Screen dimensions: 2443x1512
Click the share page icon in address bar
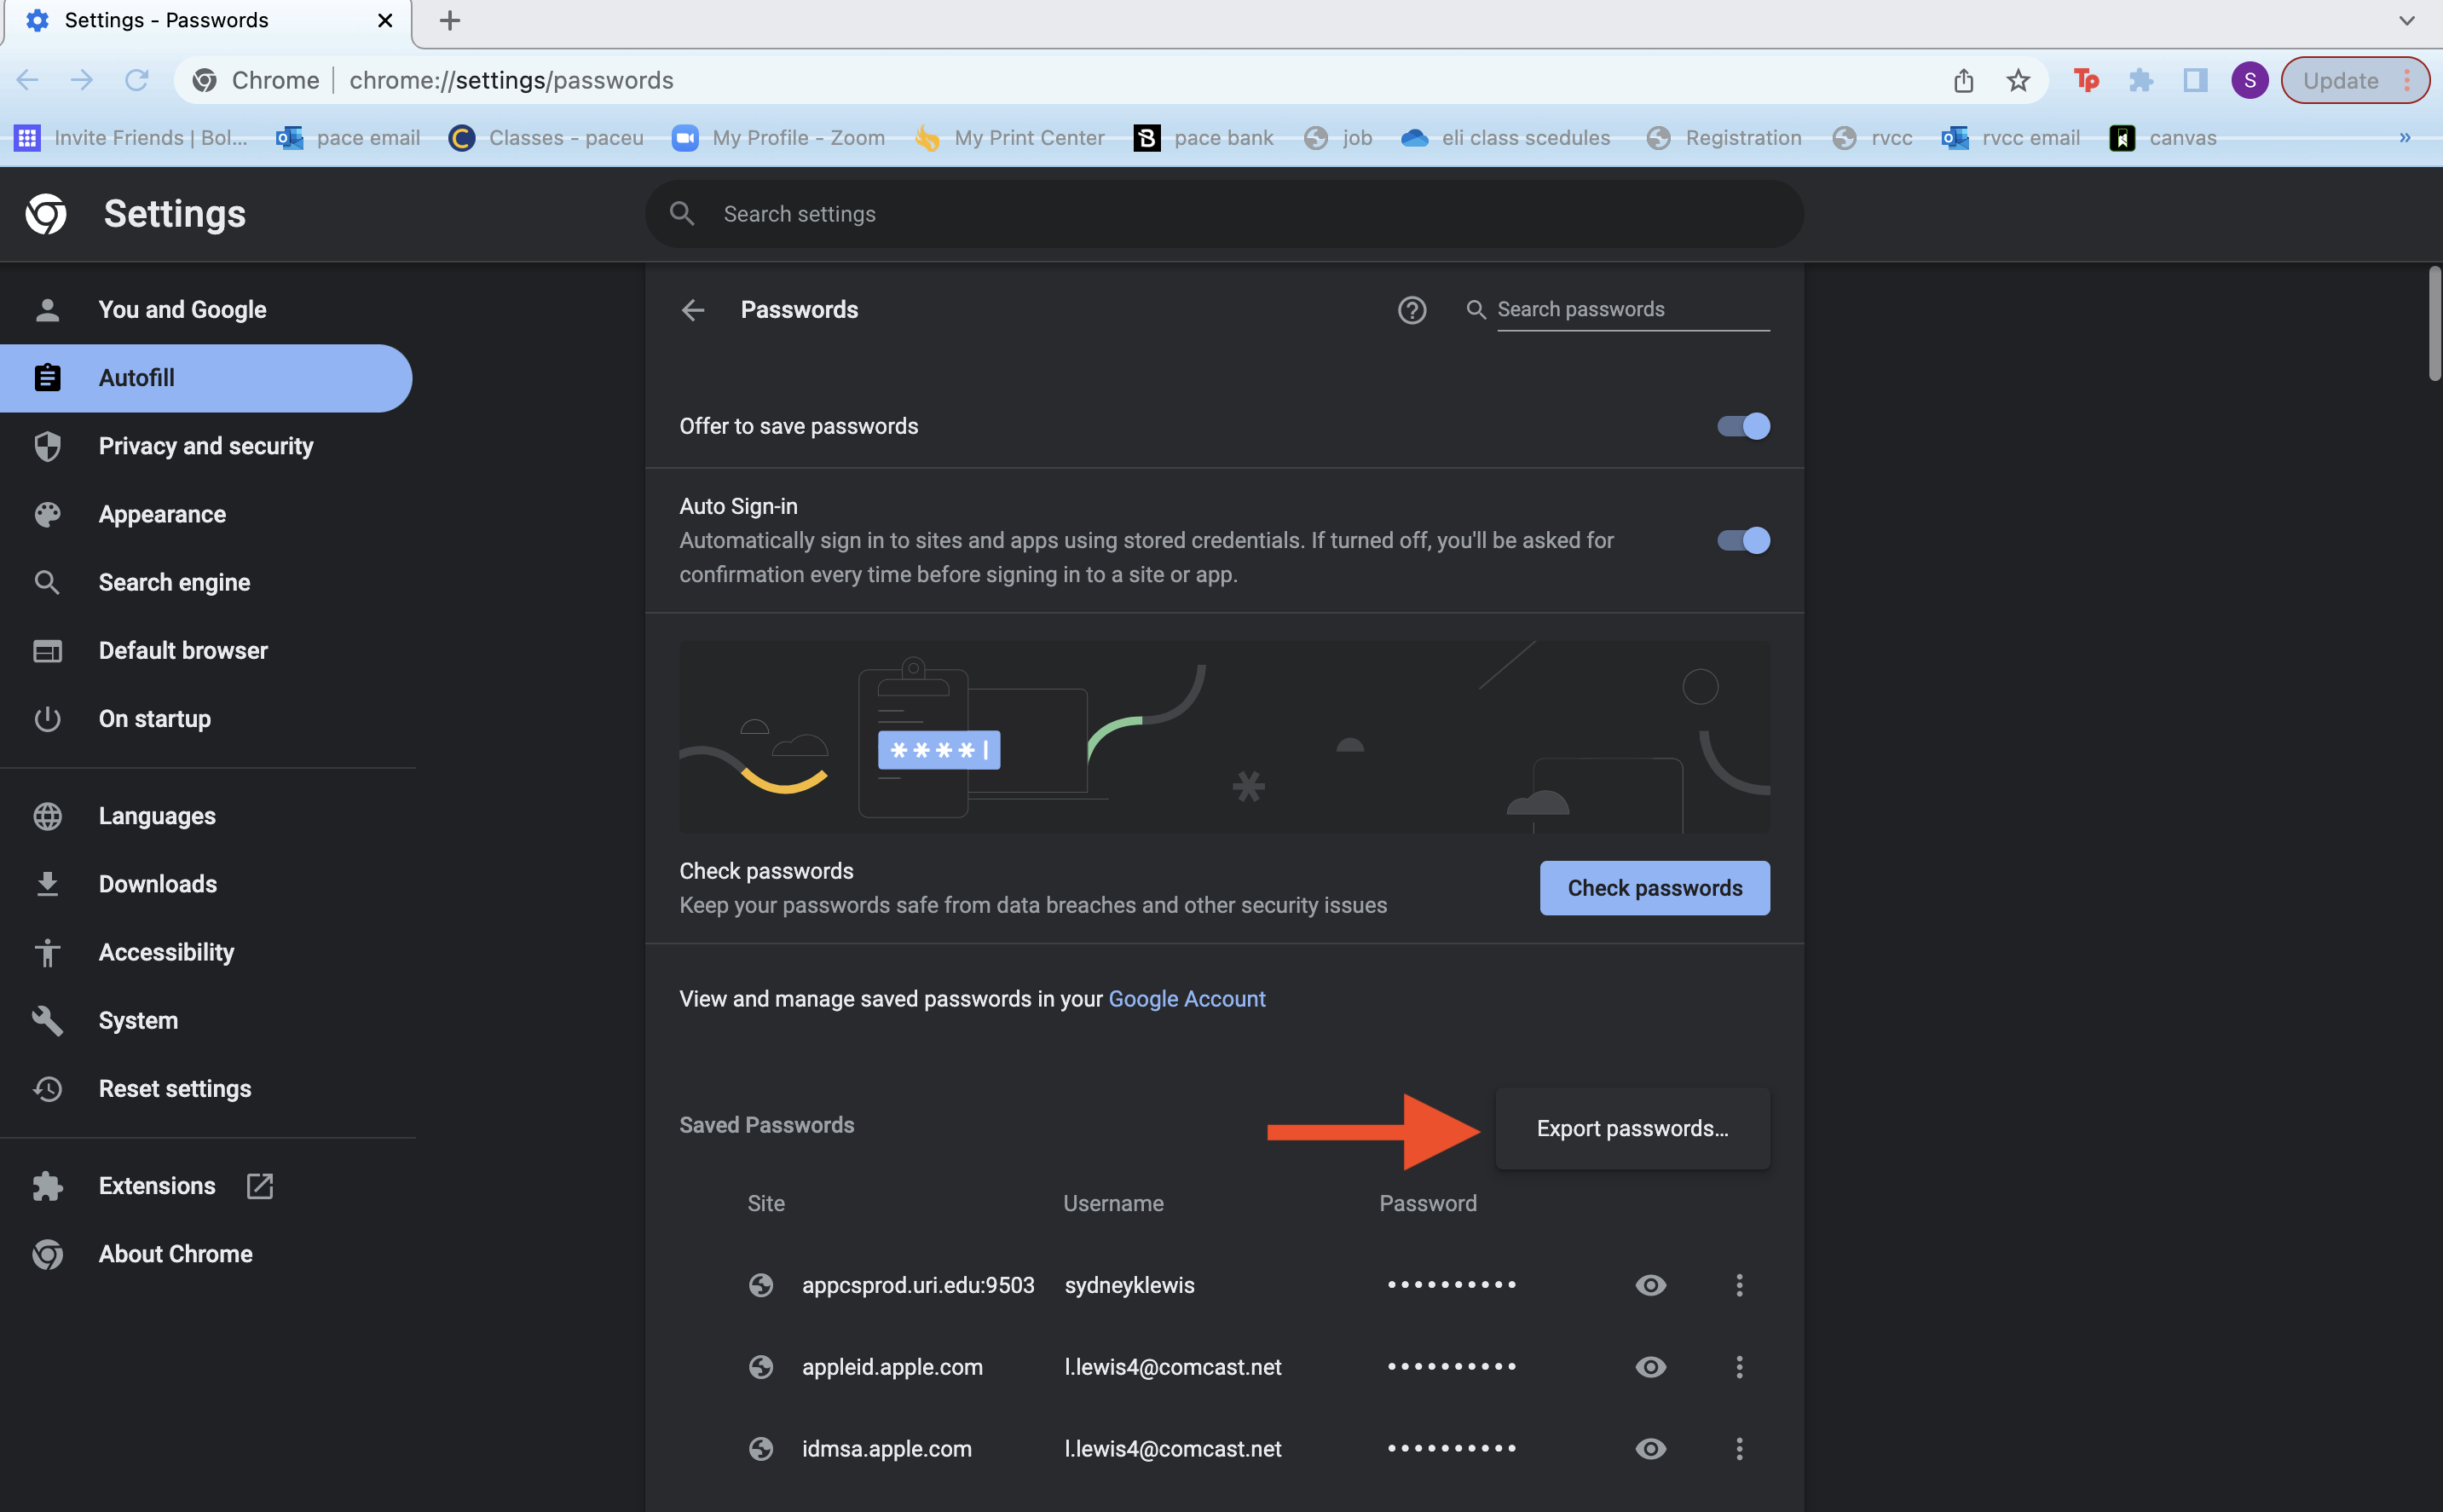tap(1963, 80)
